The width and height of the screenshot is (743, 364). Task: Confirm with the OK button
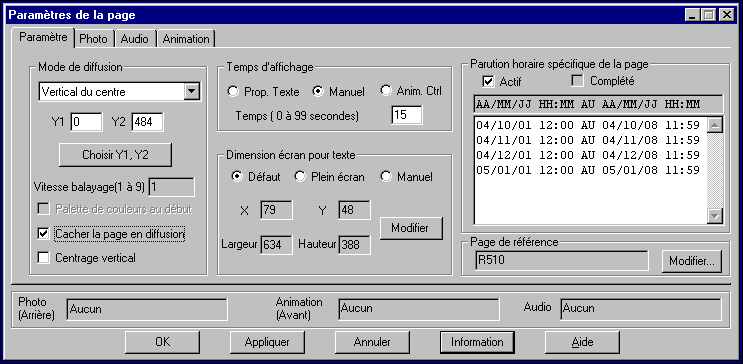tap(163, 342)
